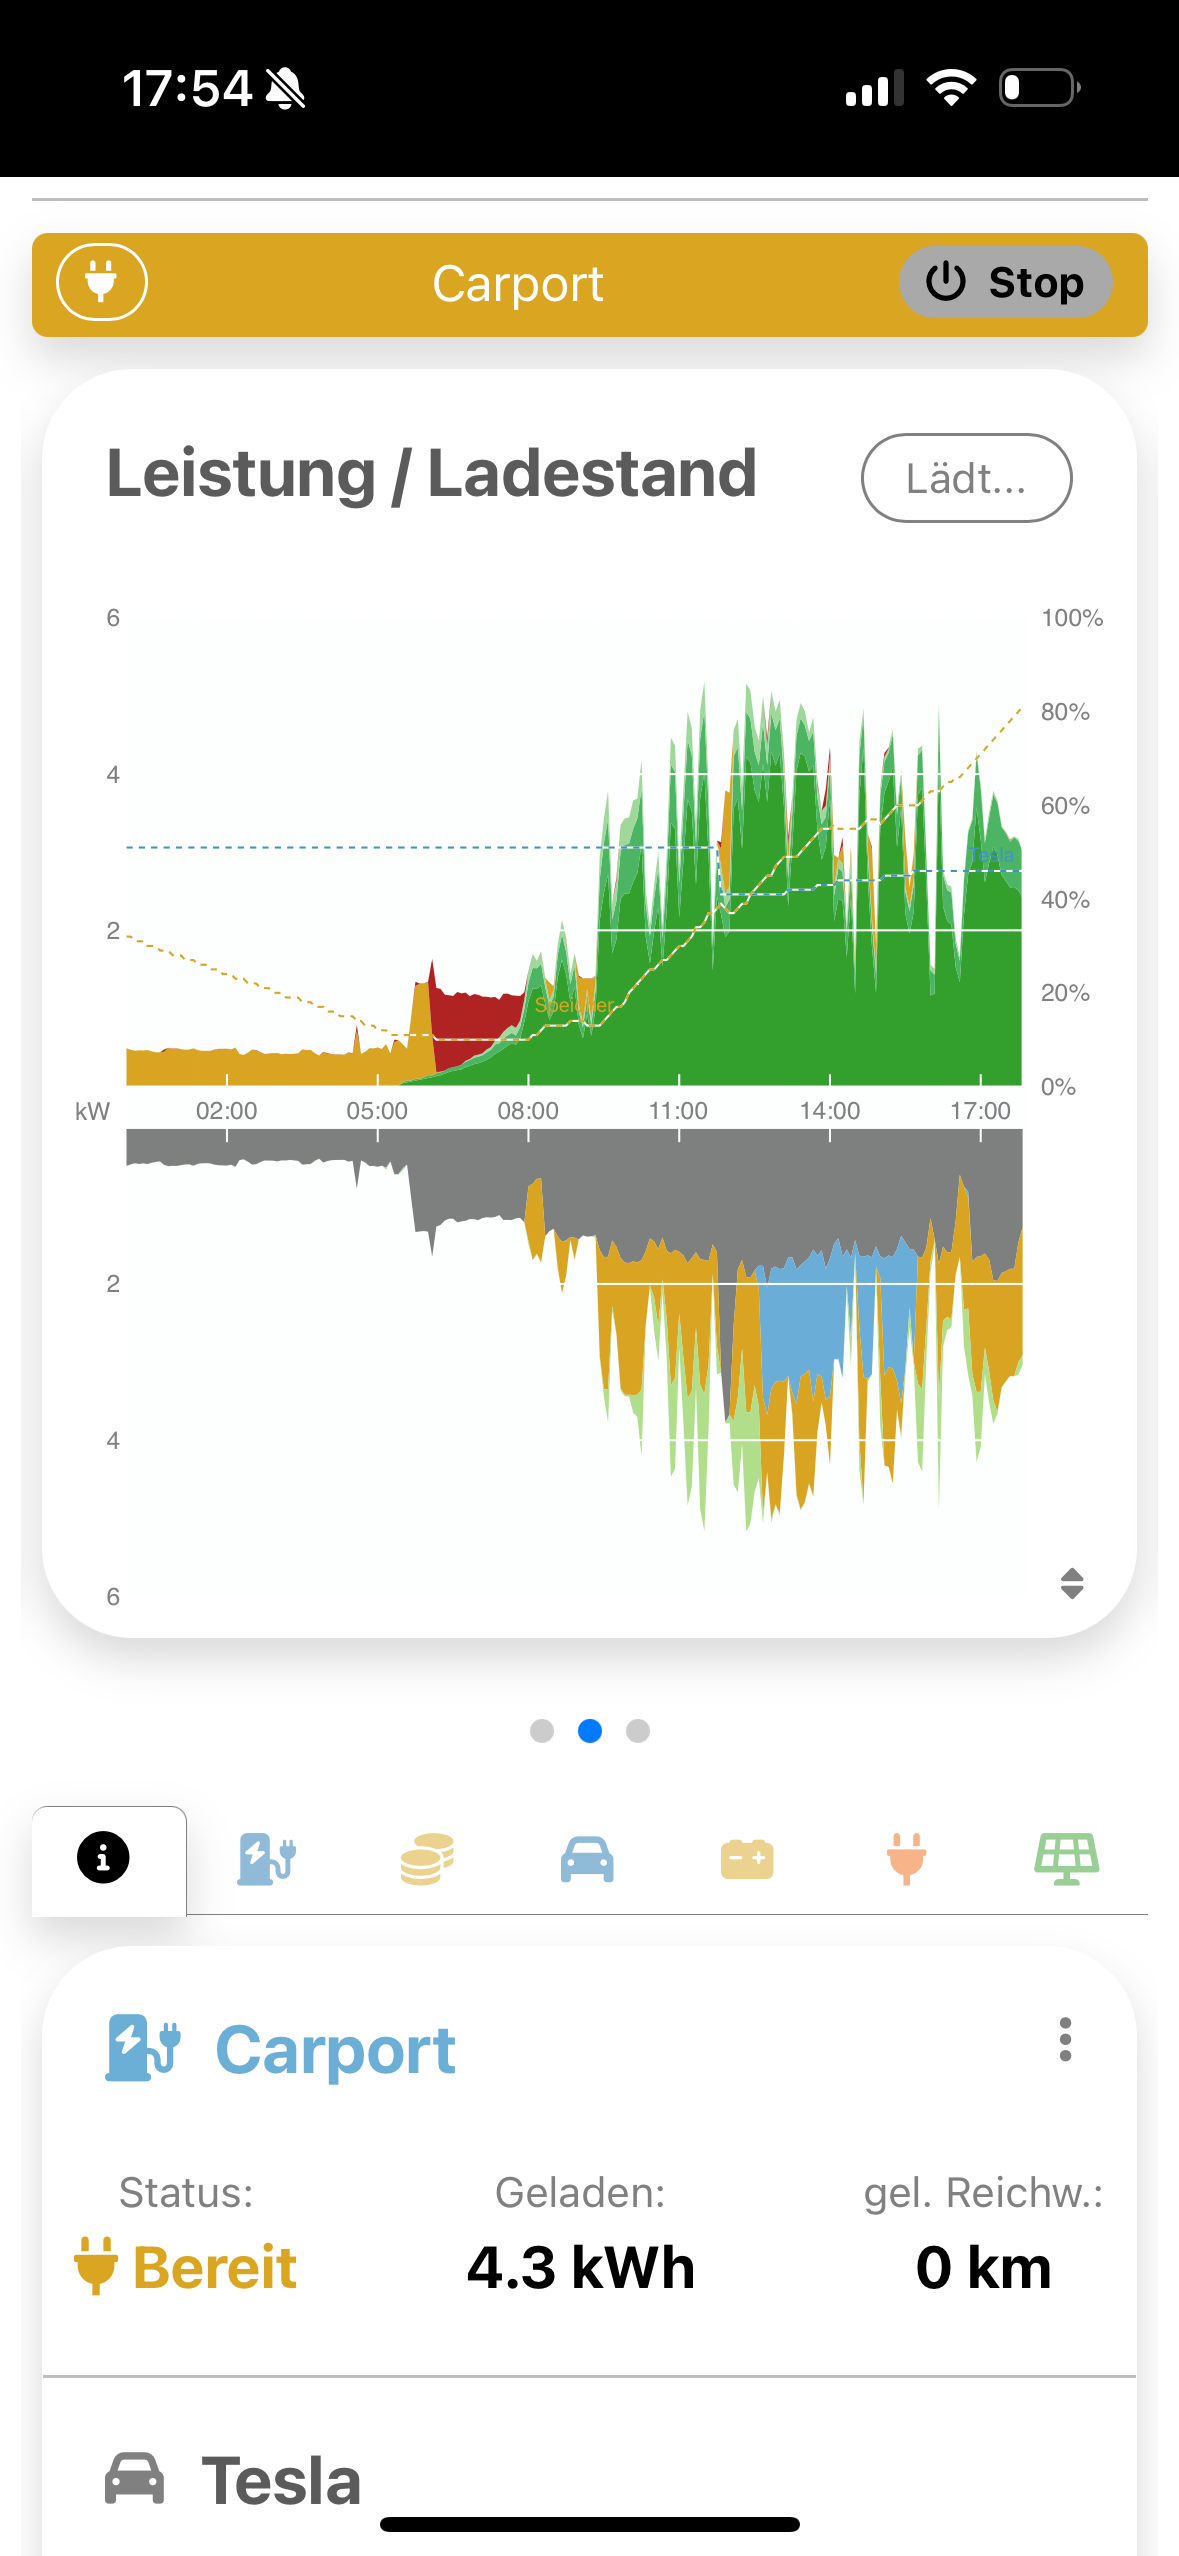
Task: Click the Lädt... button
Action: click(x=966, y=478)
